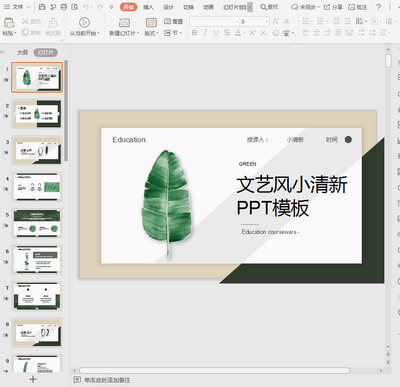
Task: Switch to the 设计 (Design) tab
Action: [168, 7]
